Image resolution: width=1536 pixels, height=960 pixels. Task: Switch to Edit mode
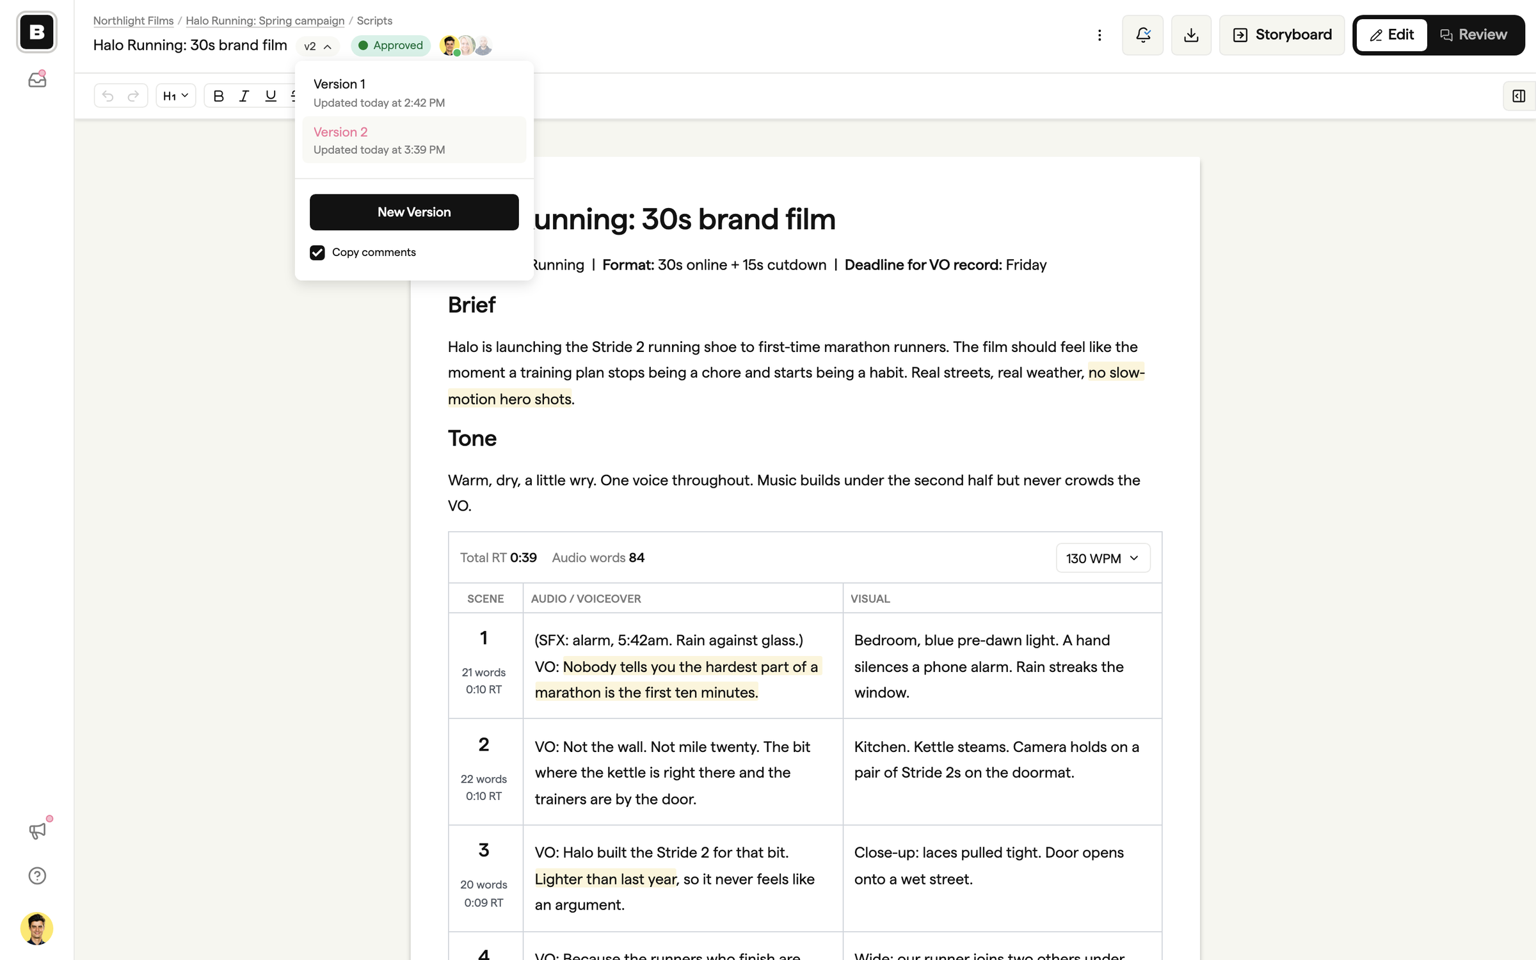pos(1391,35)
